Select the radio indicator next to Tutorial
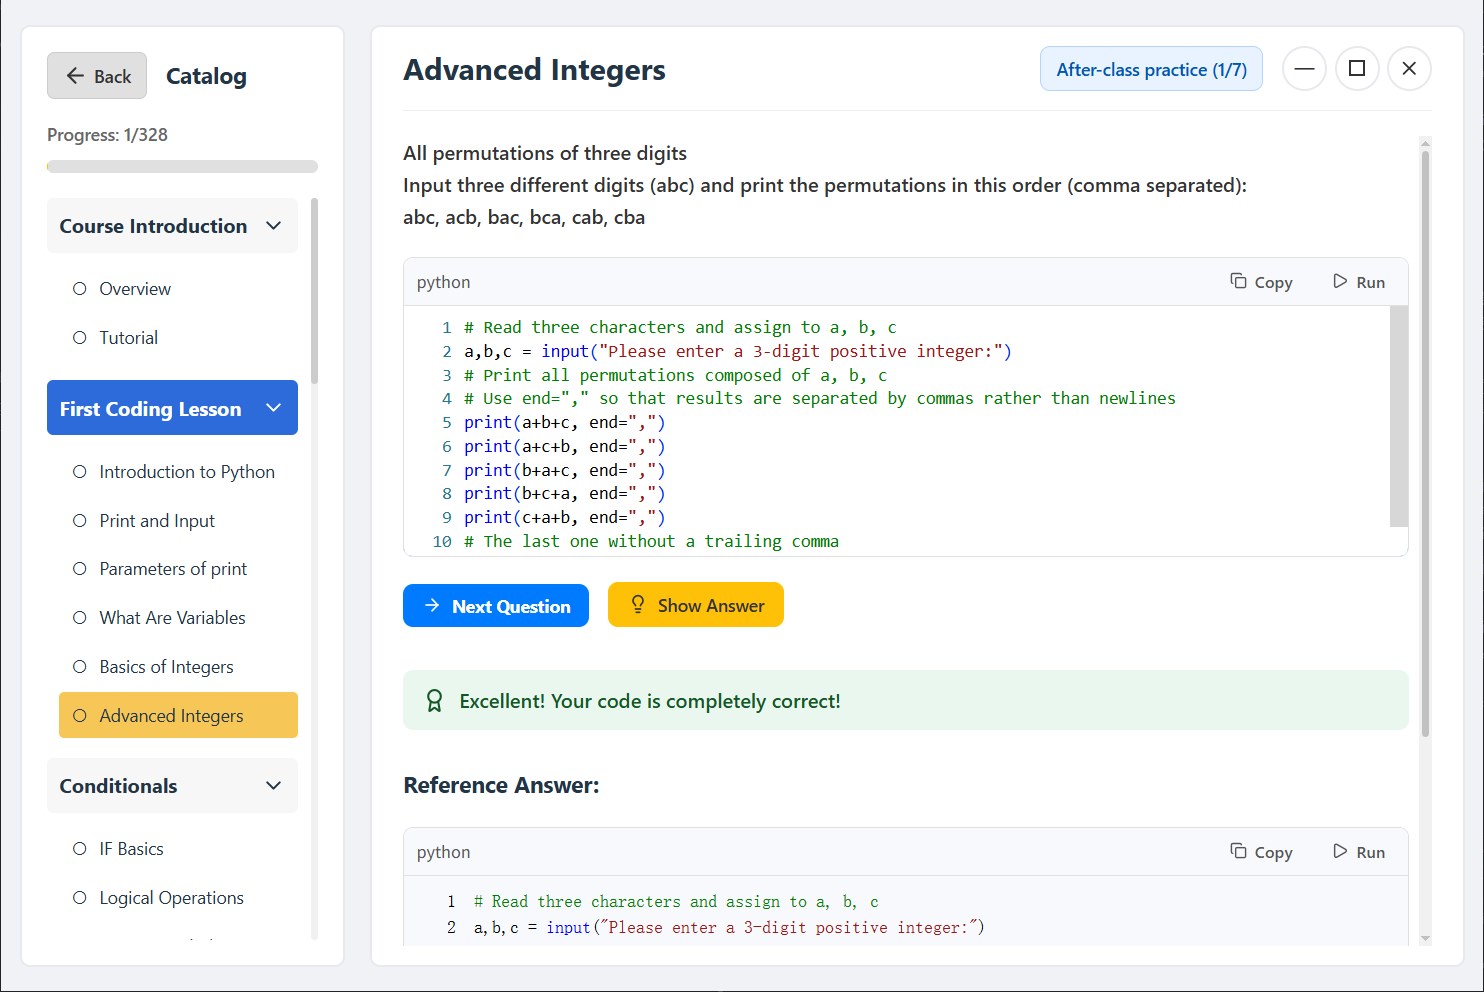This screenshot has height=992, width=1484. coord(80,337)
